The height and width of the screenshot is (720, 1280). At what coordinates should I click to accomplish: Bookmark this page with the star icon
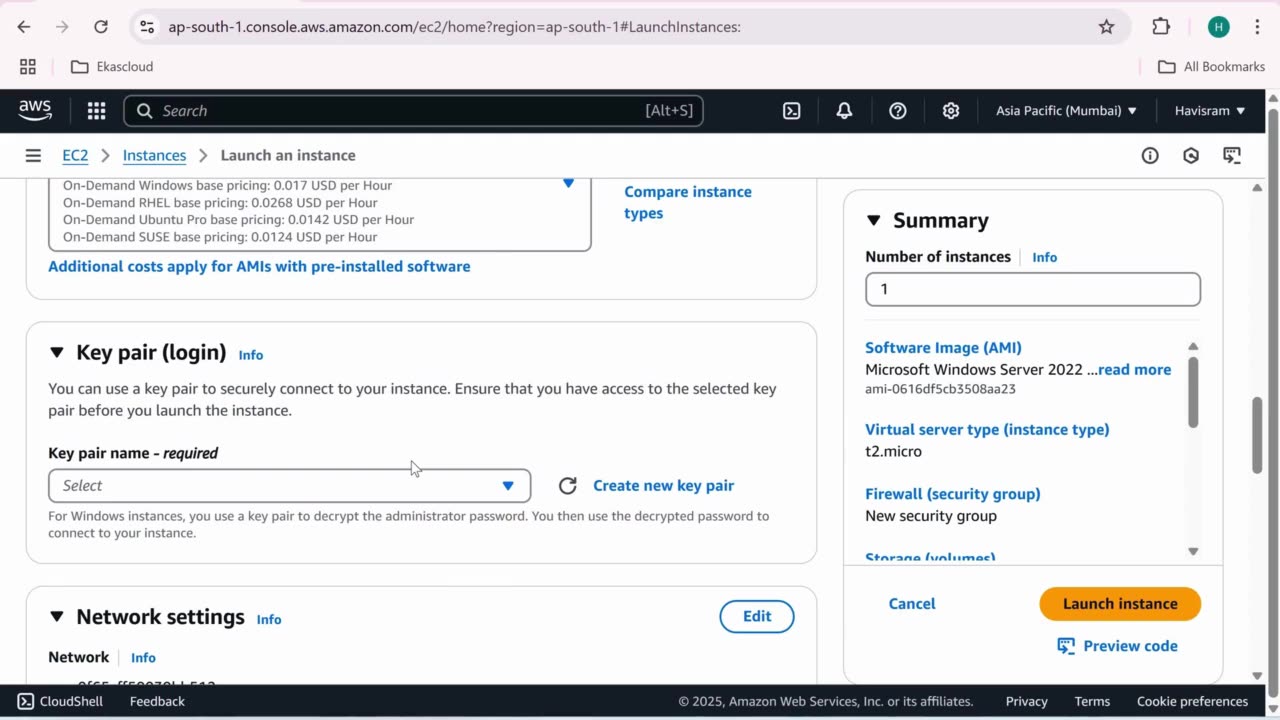click(x=1106, y=27)
